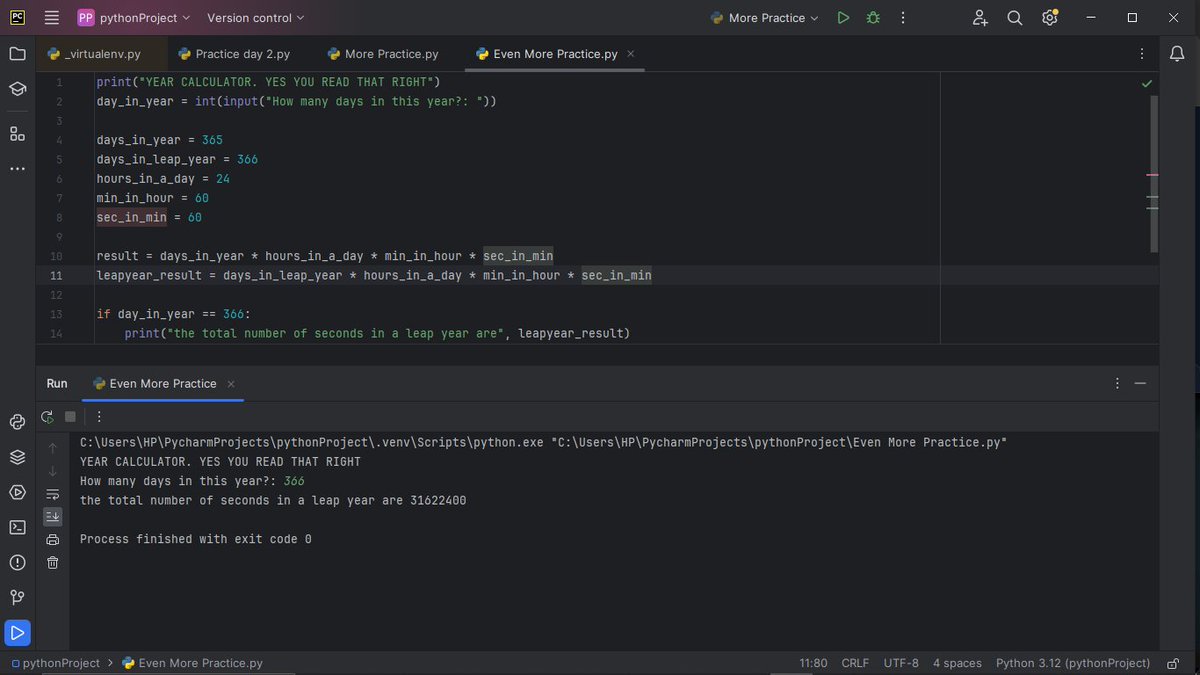Open the Problems tool window icon
1200x675 pixels.
tap(17, 561)
